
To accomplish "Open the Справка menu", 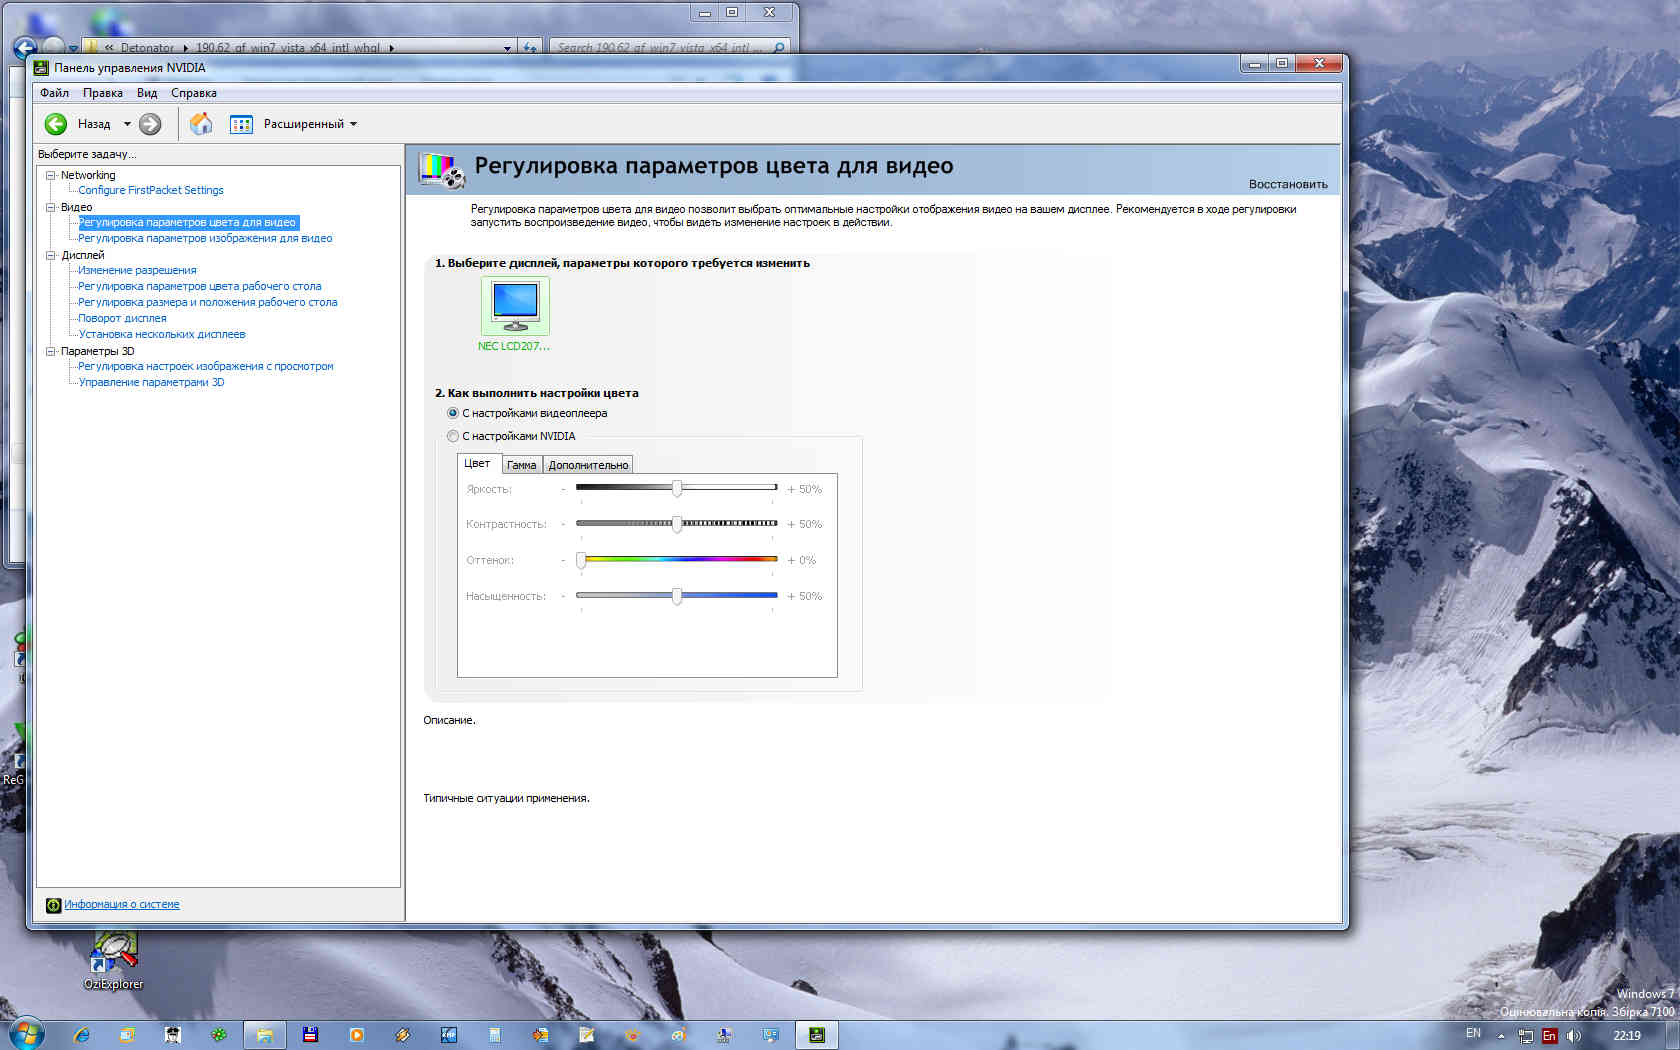I will pos(193,93).
